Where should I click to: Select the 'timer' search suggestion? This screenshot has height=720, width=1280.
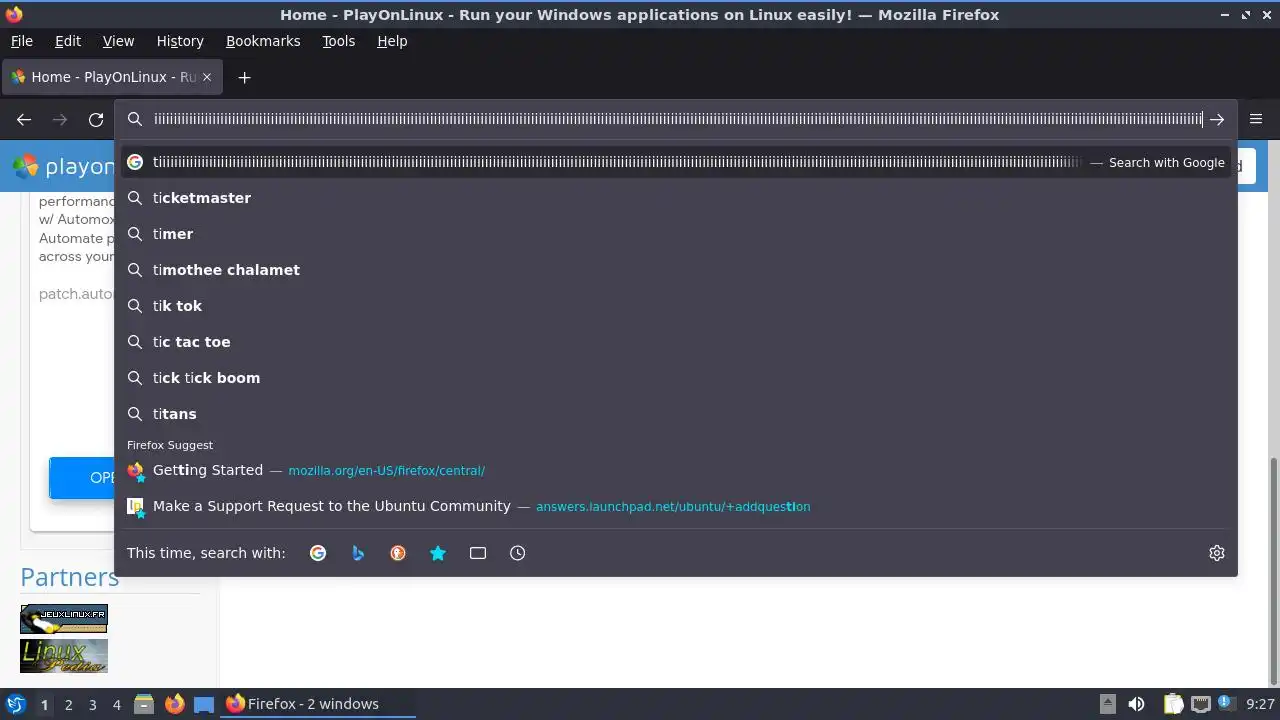tap(676, 234)
